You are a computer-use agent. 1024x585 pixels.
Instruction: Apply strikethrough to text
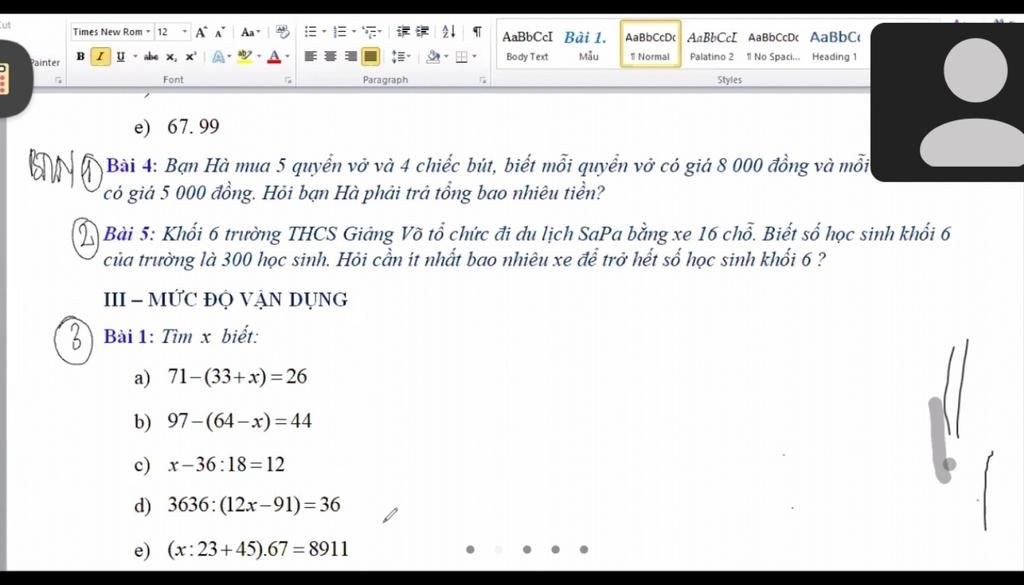point(151,57)
